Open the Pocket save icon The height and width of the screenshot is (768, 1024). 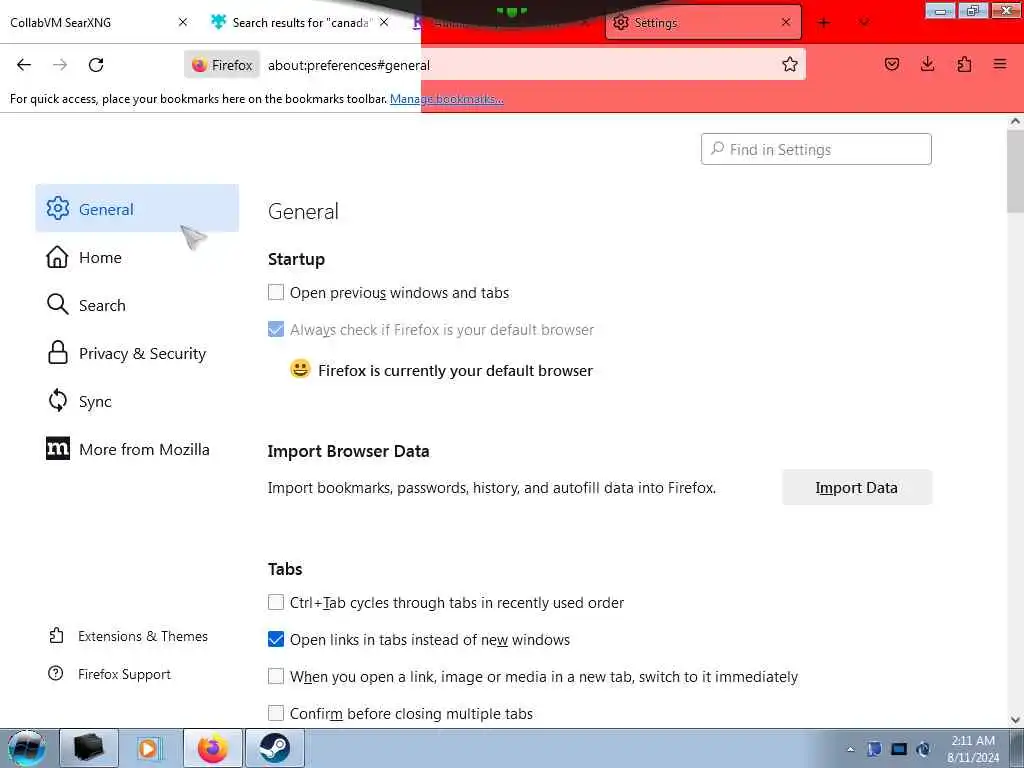[x=891, y=64]
